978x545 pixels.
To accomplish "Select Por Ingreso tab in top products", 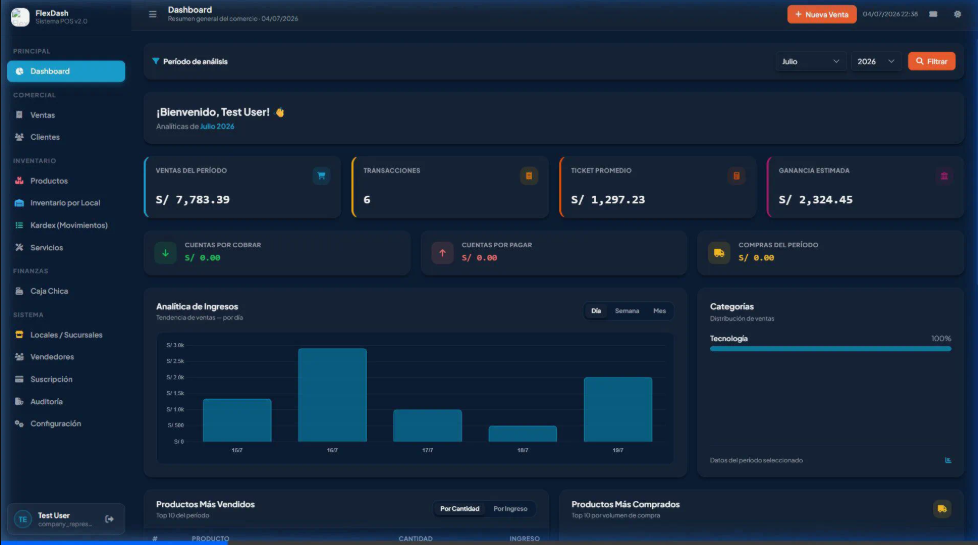I will pyautogui.click(x=510, y=509).
